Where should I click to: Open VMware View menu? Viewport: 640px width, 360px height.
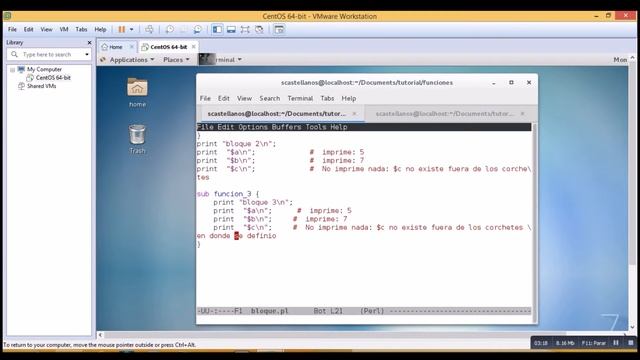click(x=46, y=29)
